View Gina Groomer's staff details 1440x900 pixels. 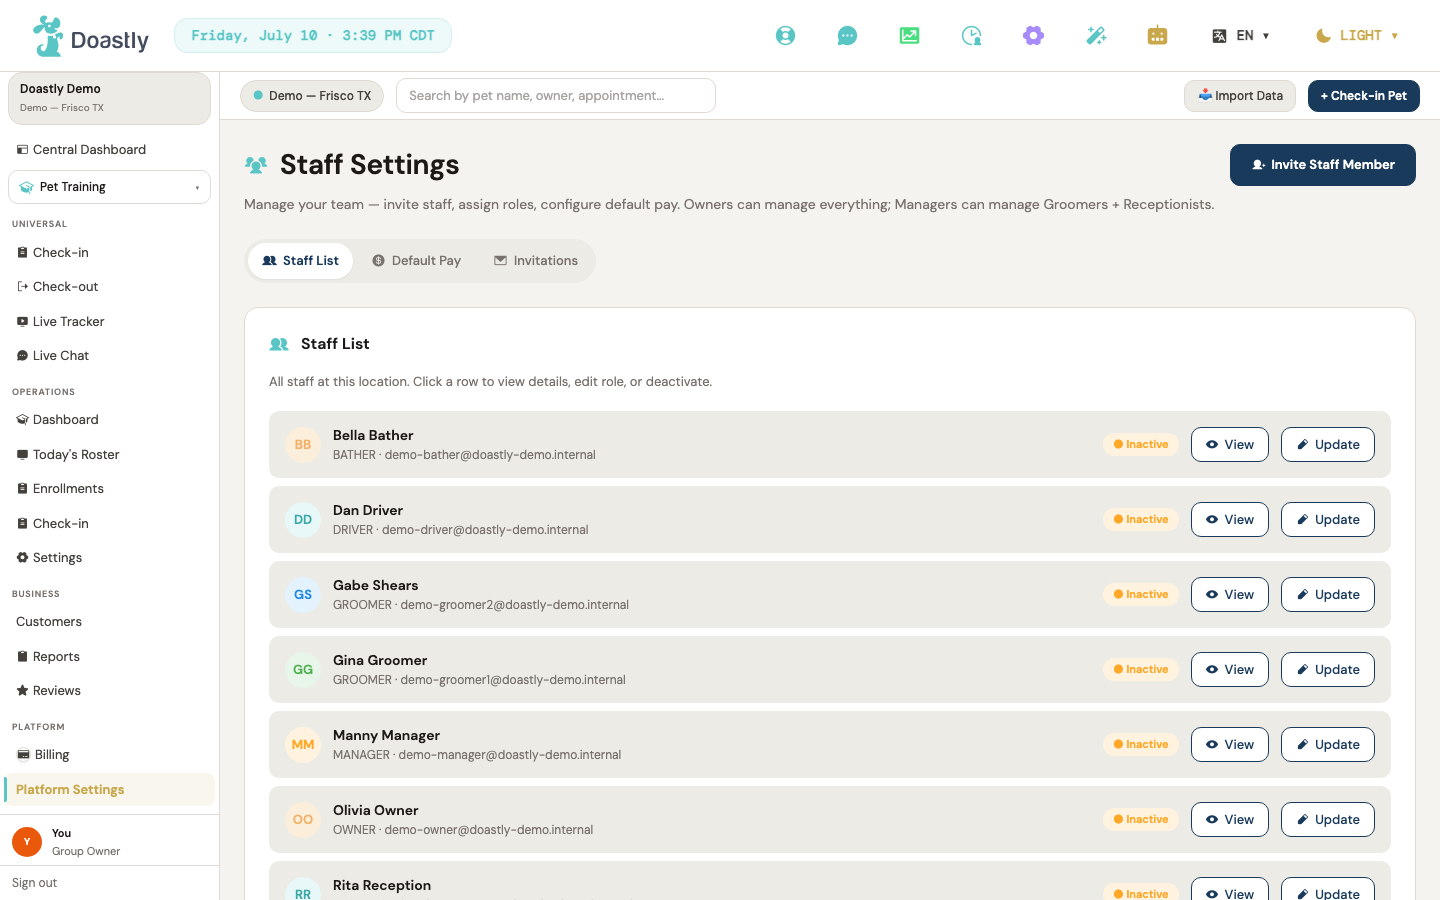coord(1230,670)
